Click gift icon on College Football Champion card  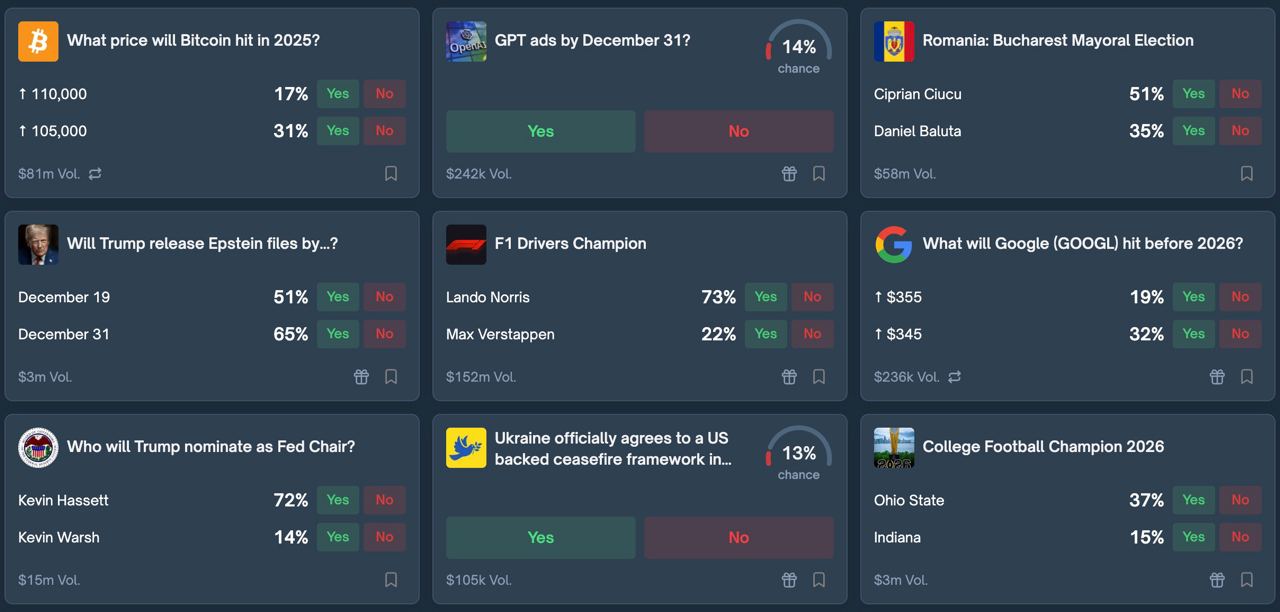pos(1217,580)
